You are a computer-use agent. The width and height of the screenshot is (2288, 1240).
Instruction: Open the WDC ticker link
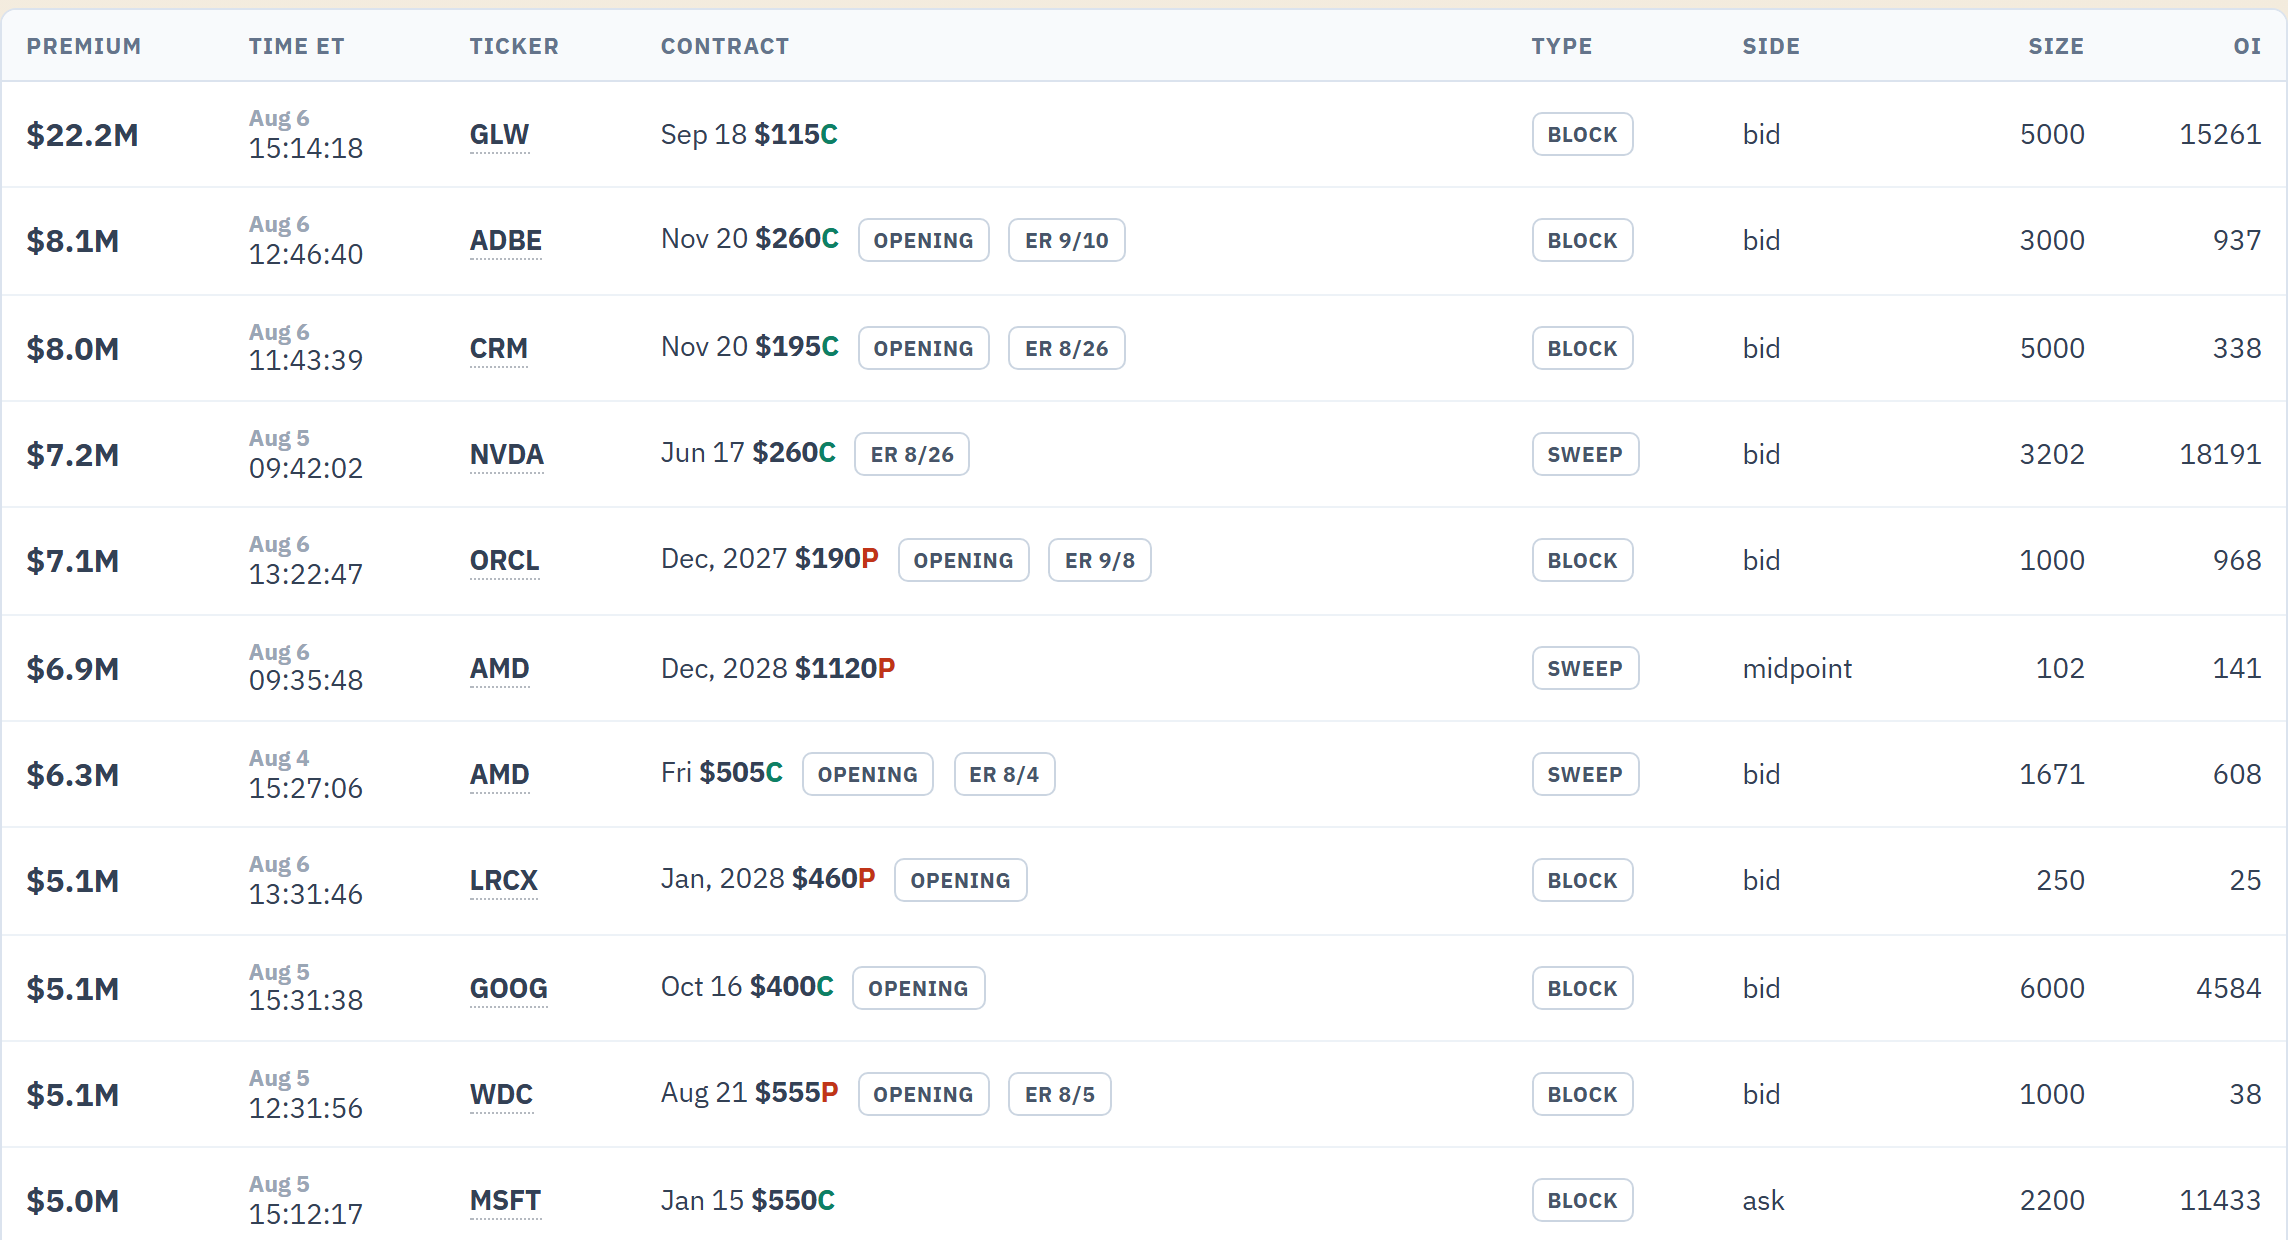[502, 1094]
